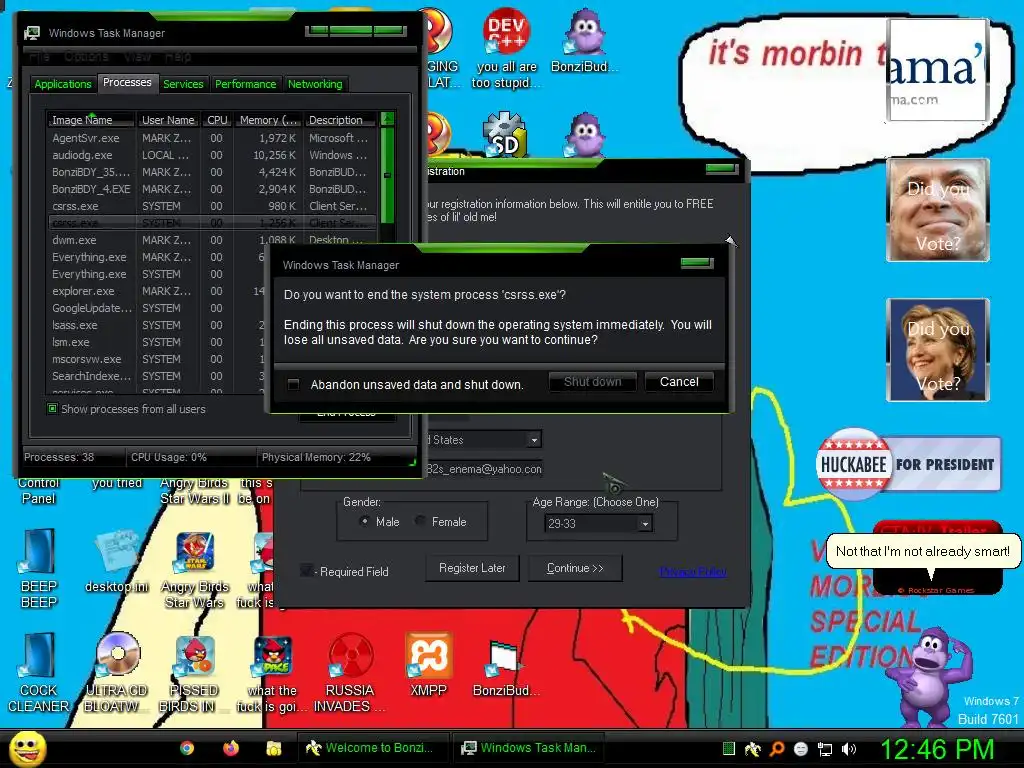Toggle Show processes from all users
Image resolution: width=1024 pixels, height=768 pixels.
click(x=52, y=408)
